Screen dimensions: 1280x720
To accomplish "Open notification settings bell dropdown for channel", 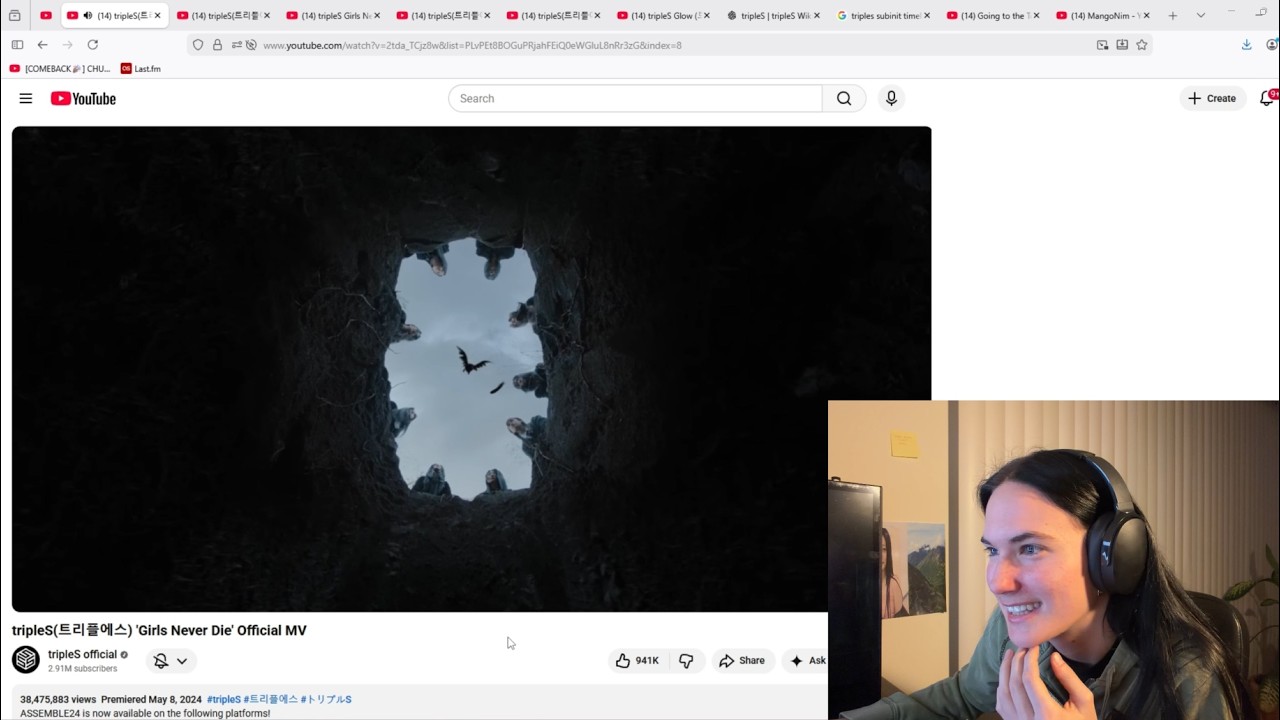I will (x=171, y=661).
